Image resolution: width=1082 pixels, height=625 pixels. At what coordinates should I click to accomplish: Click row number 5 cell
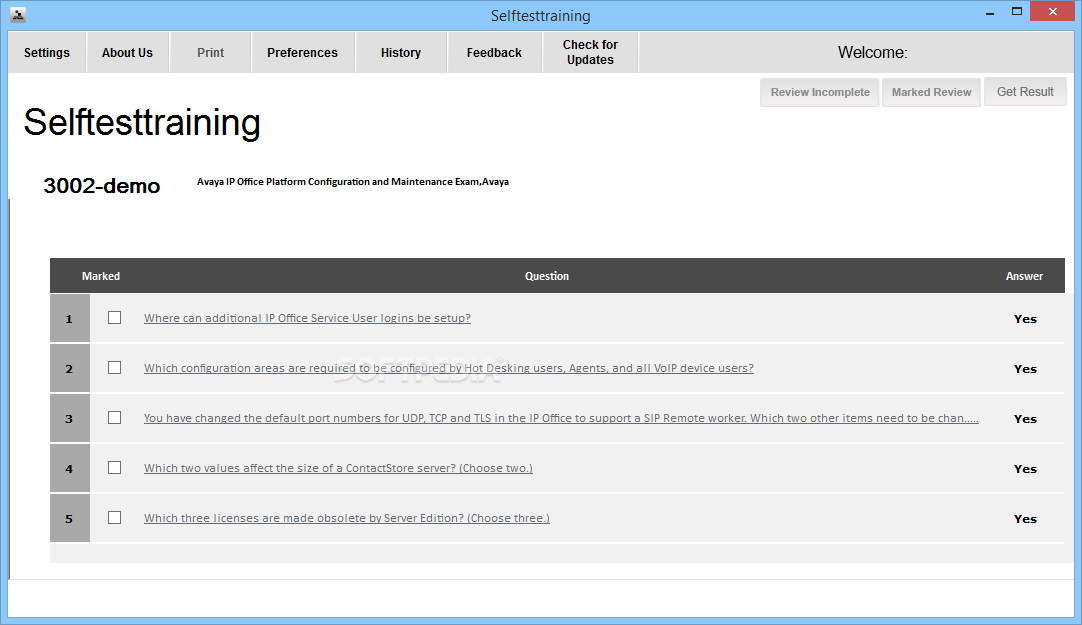[x=70, y=518]
